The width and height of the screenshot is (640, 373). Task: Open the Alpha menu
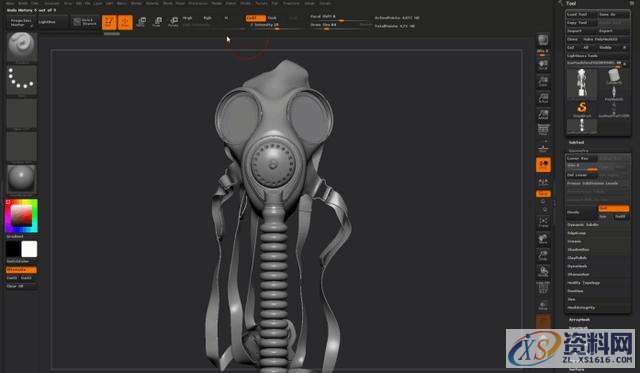(10, 3)
